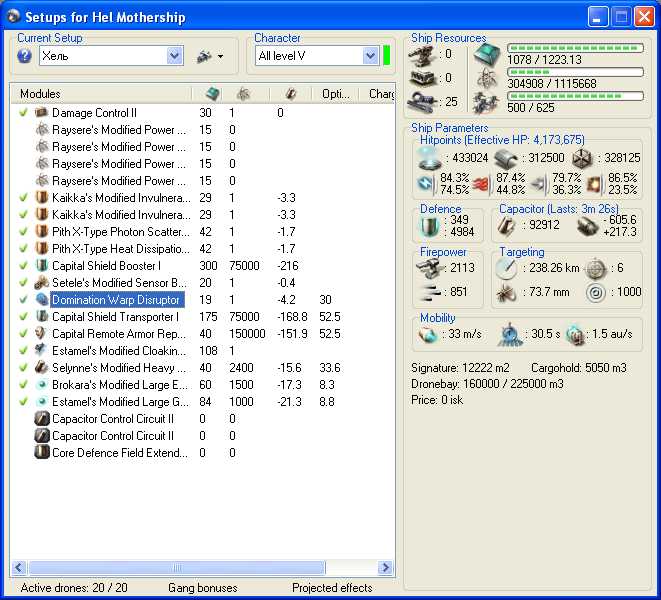Click the Defence shield tank icon
Viewport: 661px width, 600px height.
tap(428, 226)
